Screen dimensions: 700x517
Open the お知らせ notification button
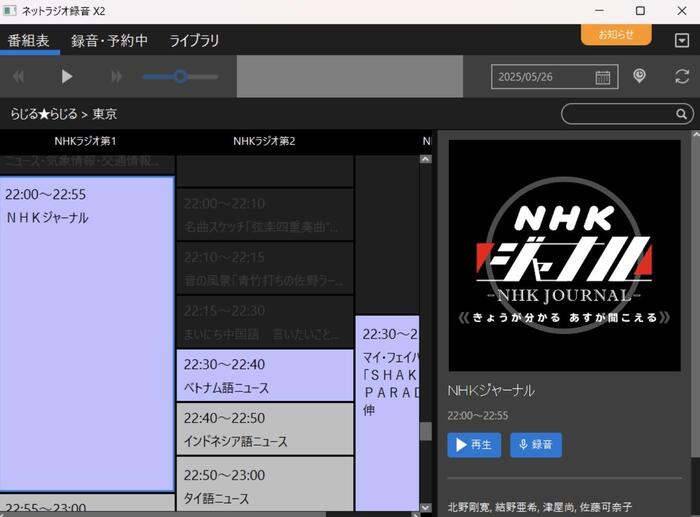pyautogui.click(x=616, y=34)
